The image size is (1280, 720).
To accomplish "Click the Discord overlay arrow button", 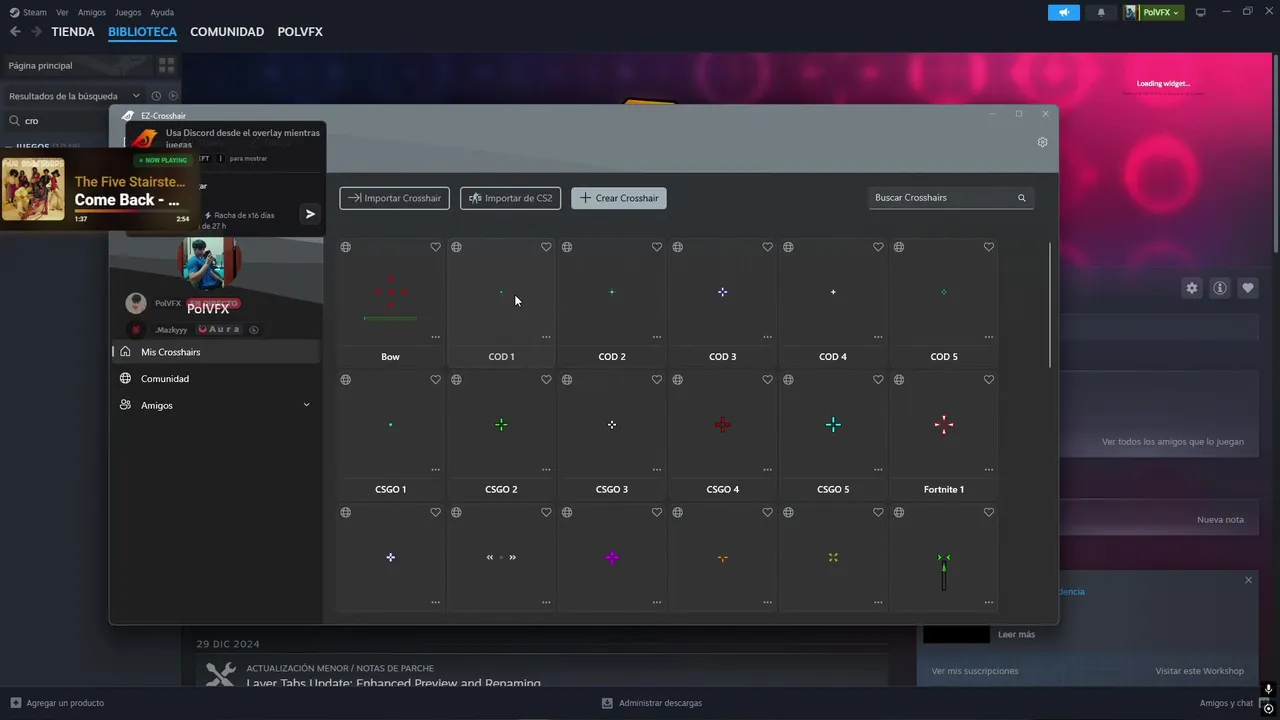I will click(x=310, y=214).
